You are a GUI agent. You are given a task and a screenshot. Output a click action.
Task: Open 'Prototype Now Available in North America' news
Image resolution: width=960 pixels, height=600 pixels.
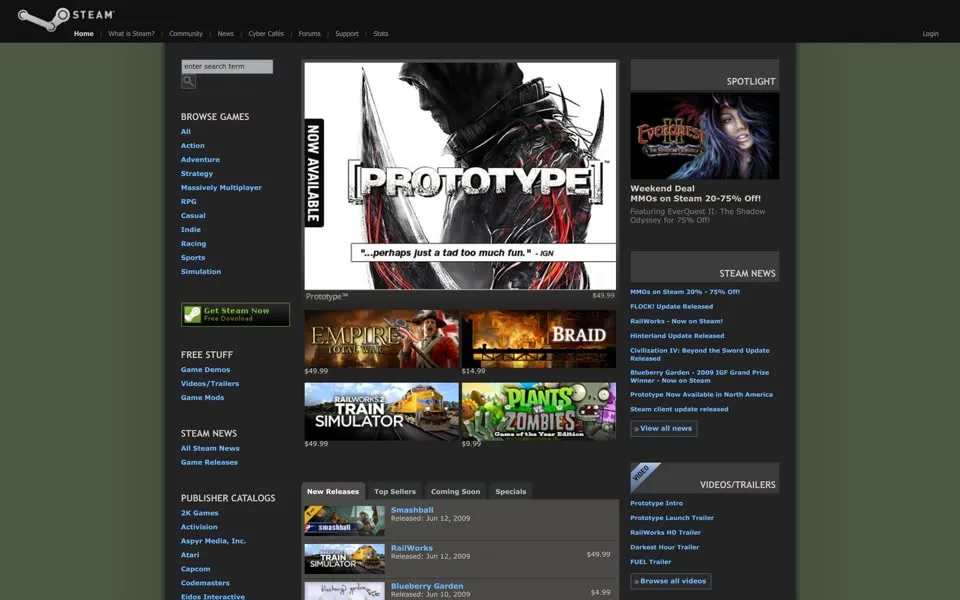(x=701, y=395)
